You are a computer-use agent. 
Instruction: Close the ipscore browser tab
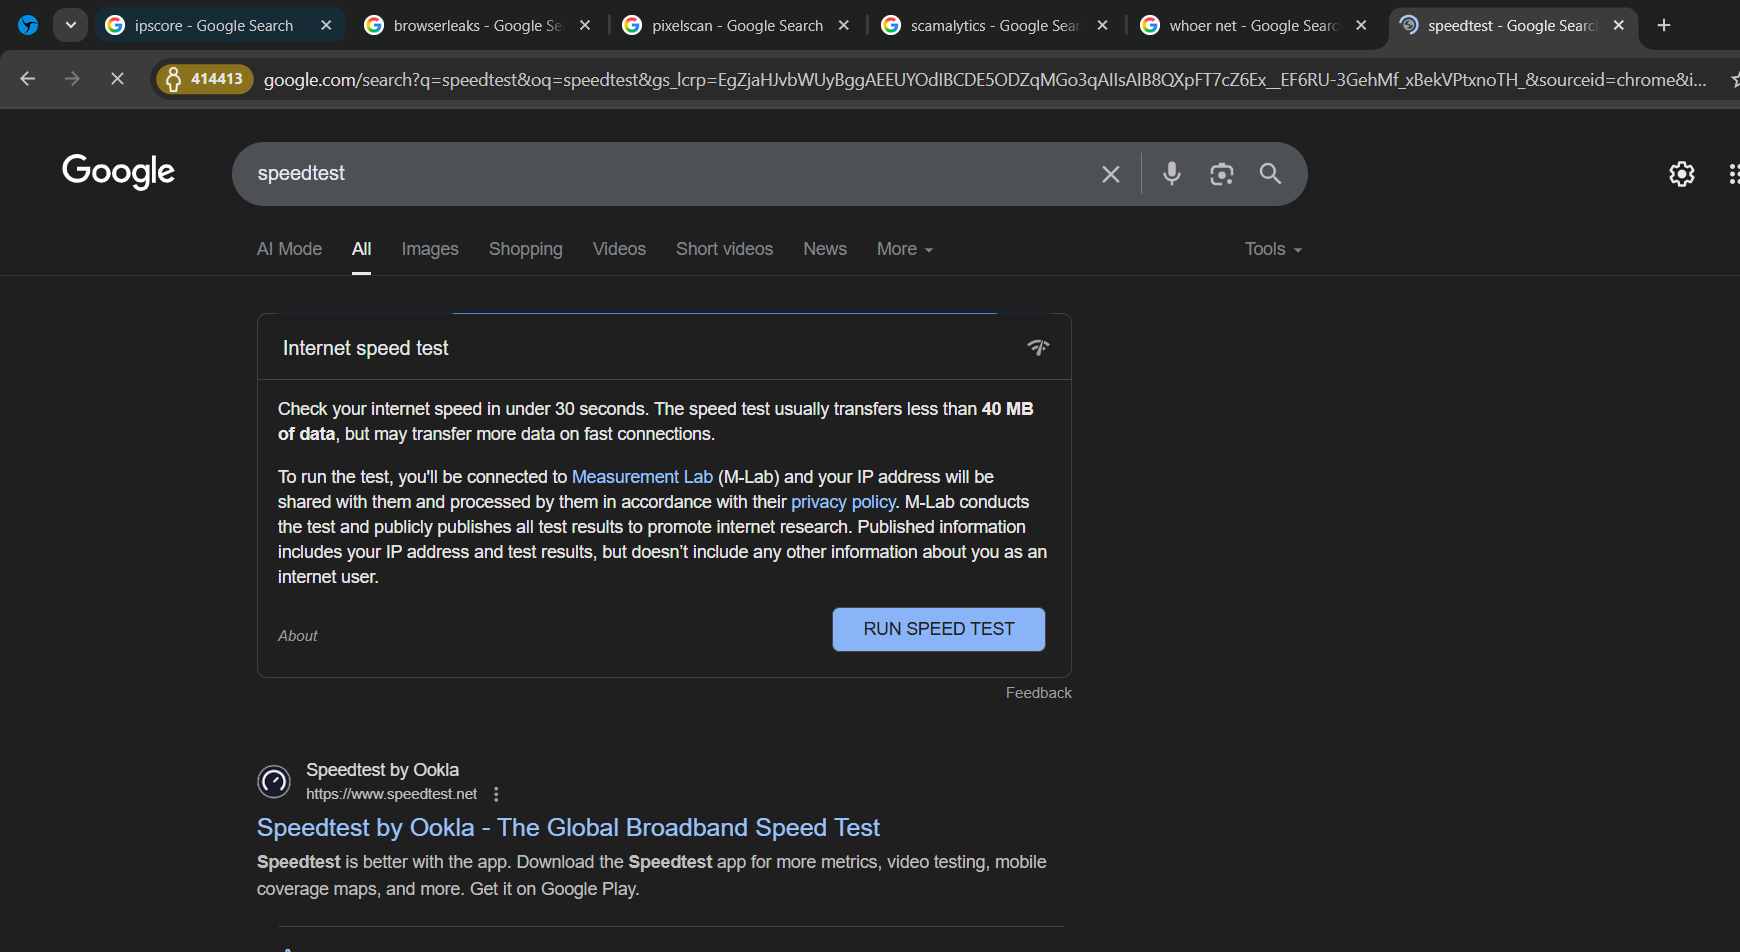tap(326, 25)
